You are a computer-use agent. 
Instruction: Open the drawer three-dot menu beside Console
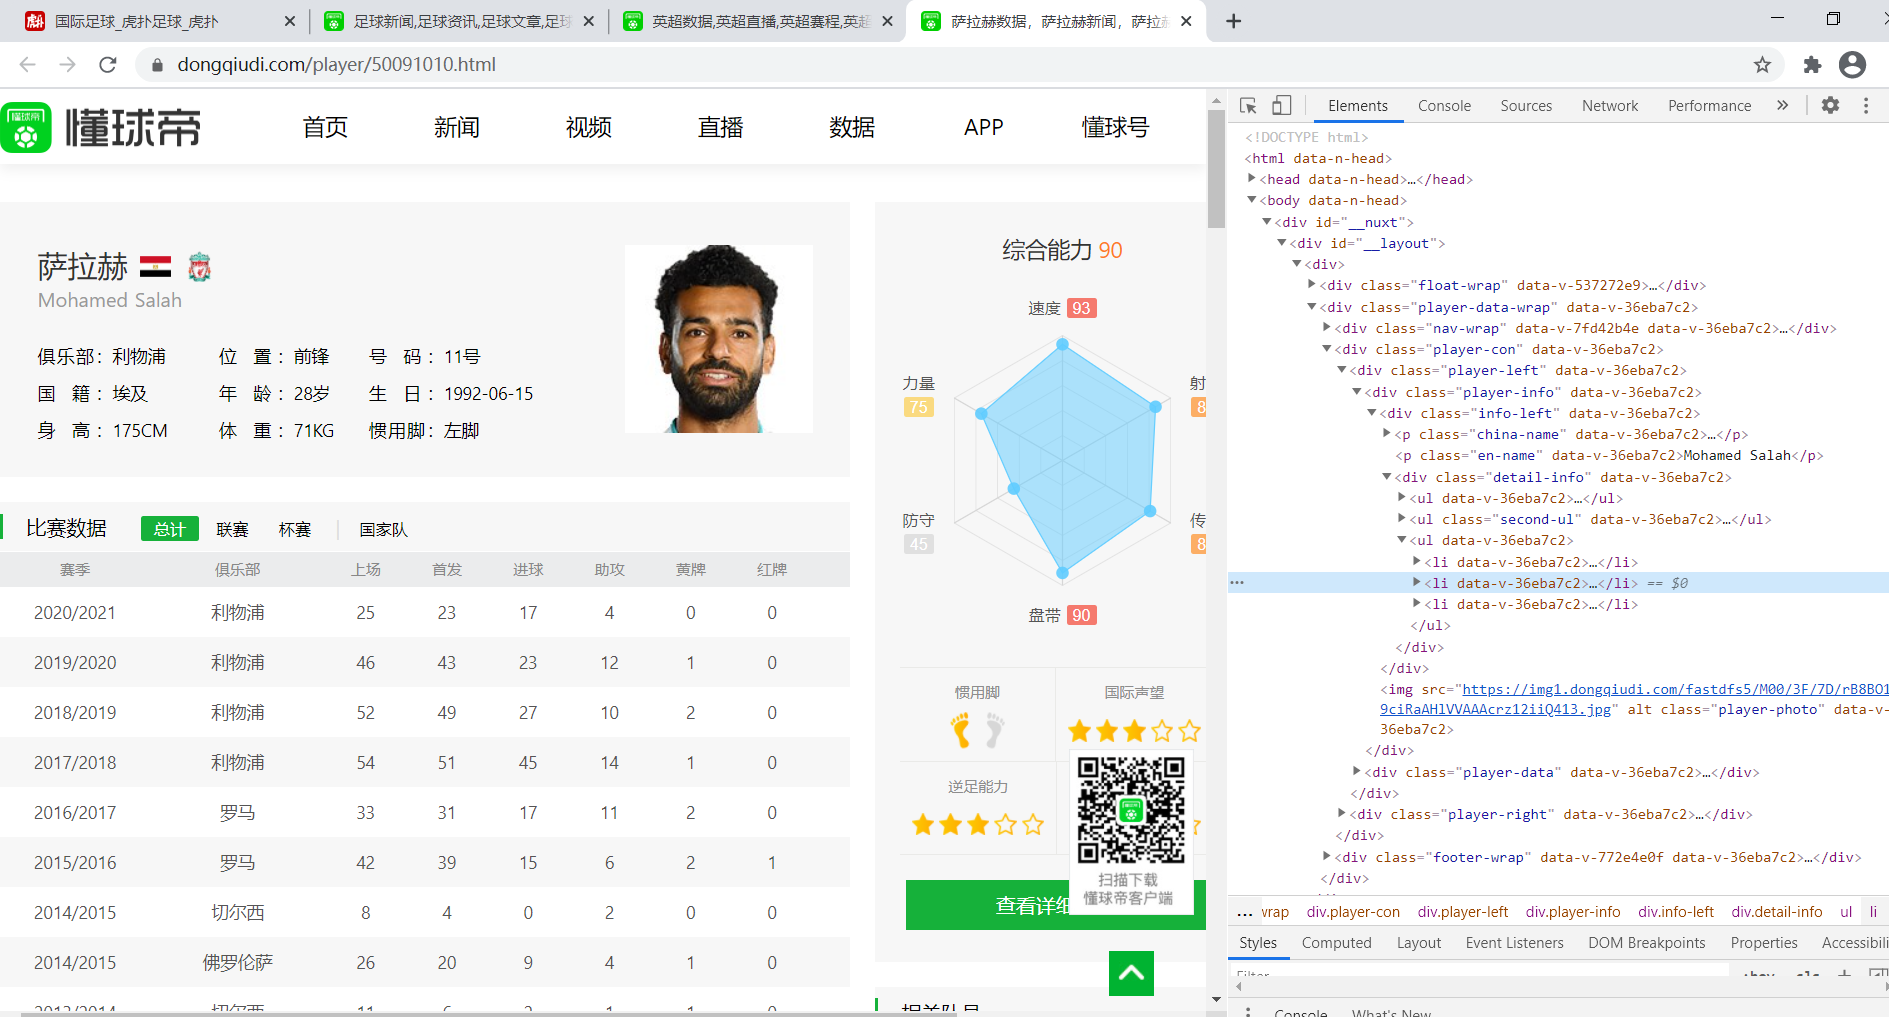[x=1247, y=1011]
